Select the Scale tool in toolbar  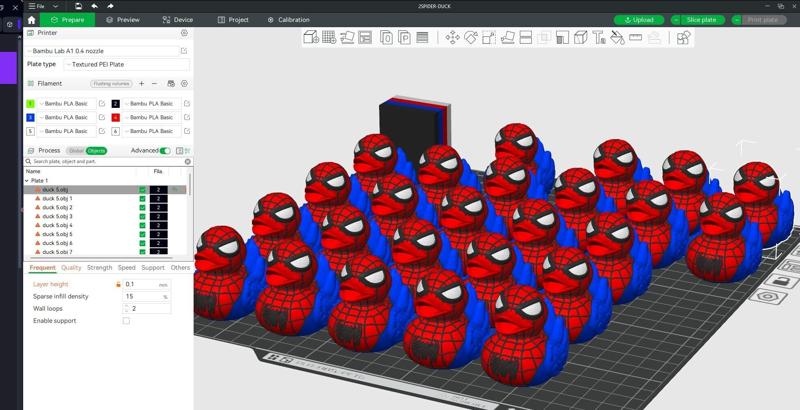tap(488, 38)
